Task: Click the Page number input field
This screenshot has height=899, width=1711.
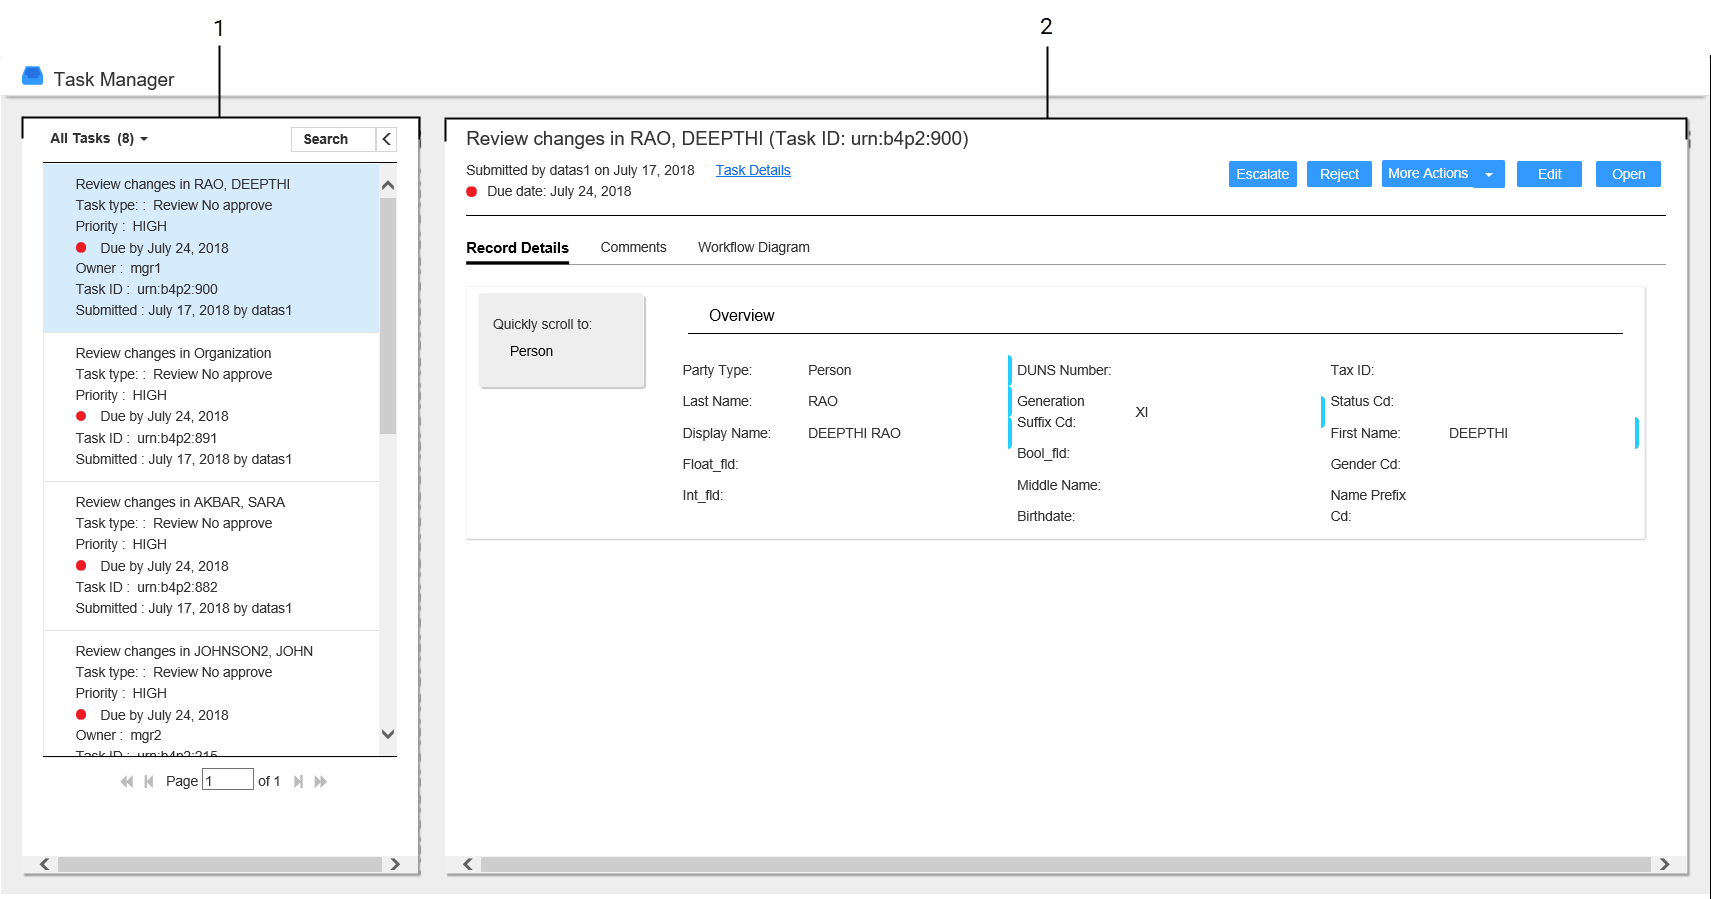Action: [228, 780]
